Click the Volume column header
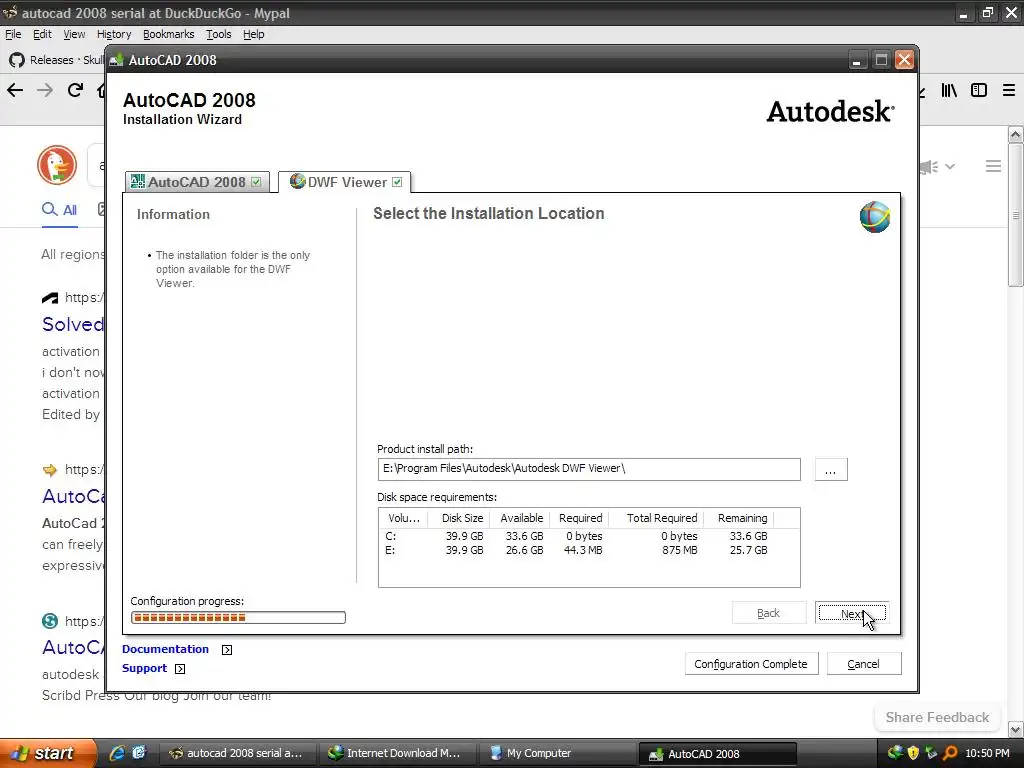Screen dimensions: 1024x768 point(404,518)
